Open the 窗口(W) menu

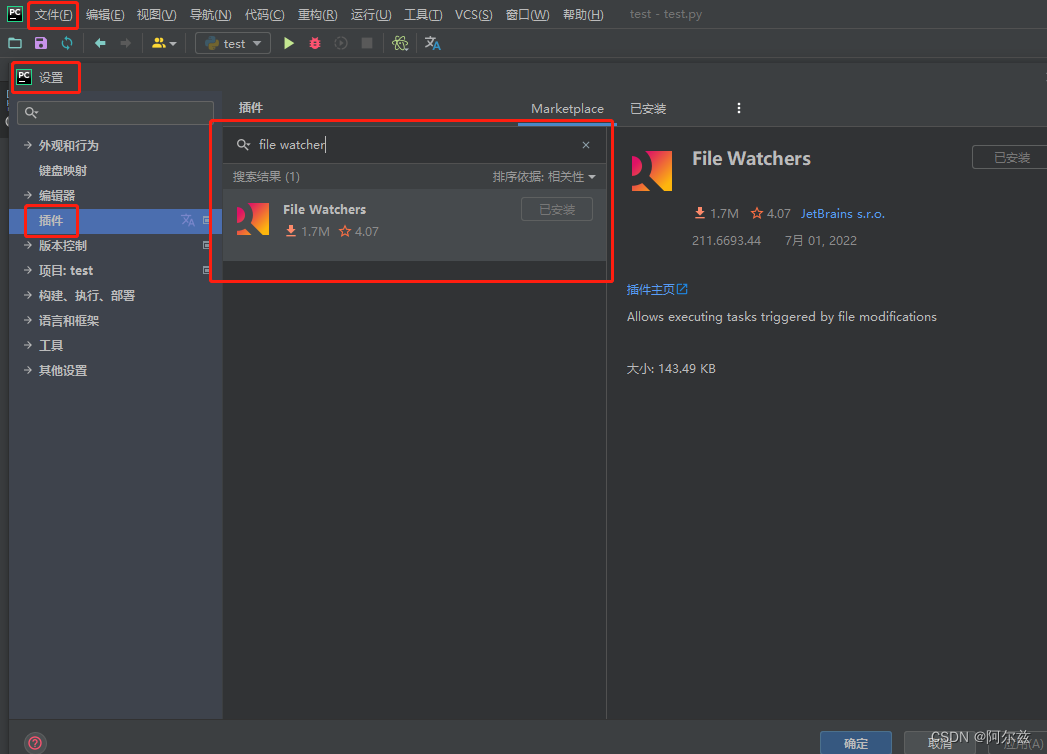tap(528, 15)
